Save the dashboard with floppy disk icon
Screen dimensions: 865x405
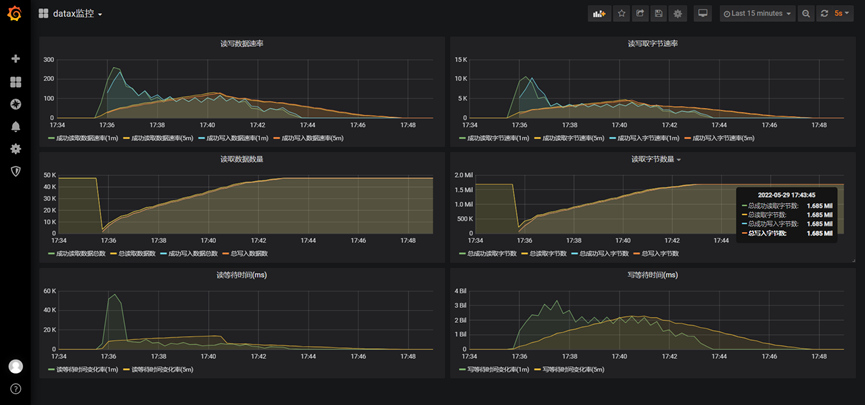pos(658,14)
